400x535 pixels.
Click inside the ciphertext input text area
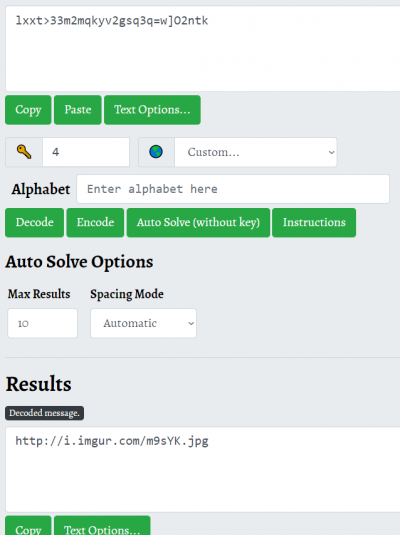click(x=203, y=48)
